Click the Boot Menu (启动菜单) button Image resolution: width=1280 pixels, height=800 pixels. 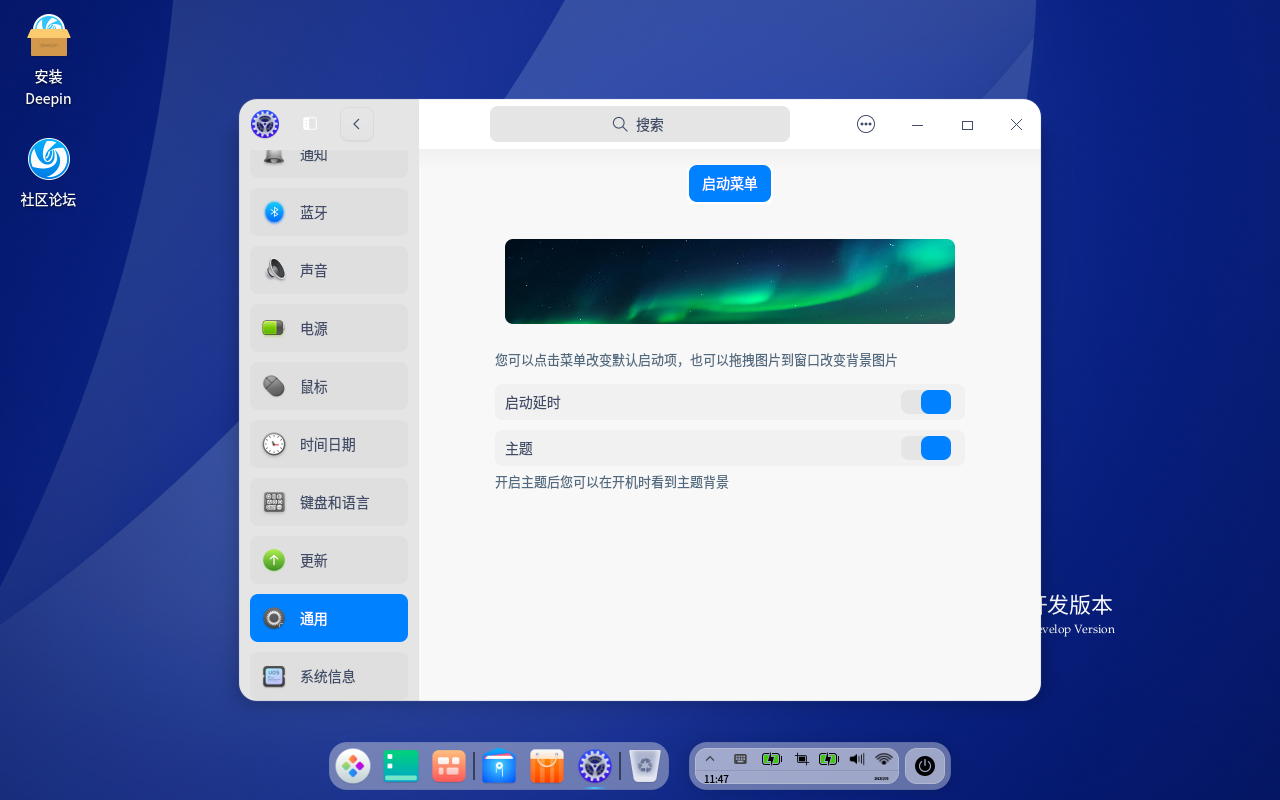coord(729,183)
